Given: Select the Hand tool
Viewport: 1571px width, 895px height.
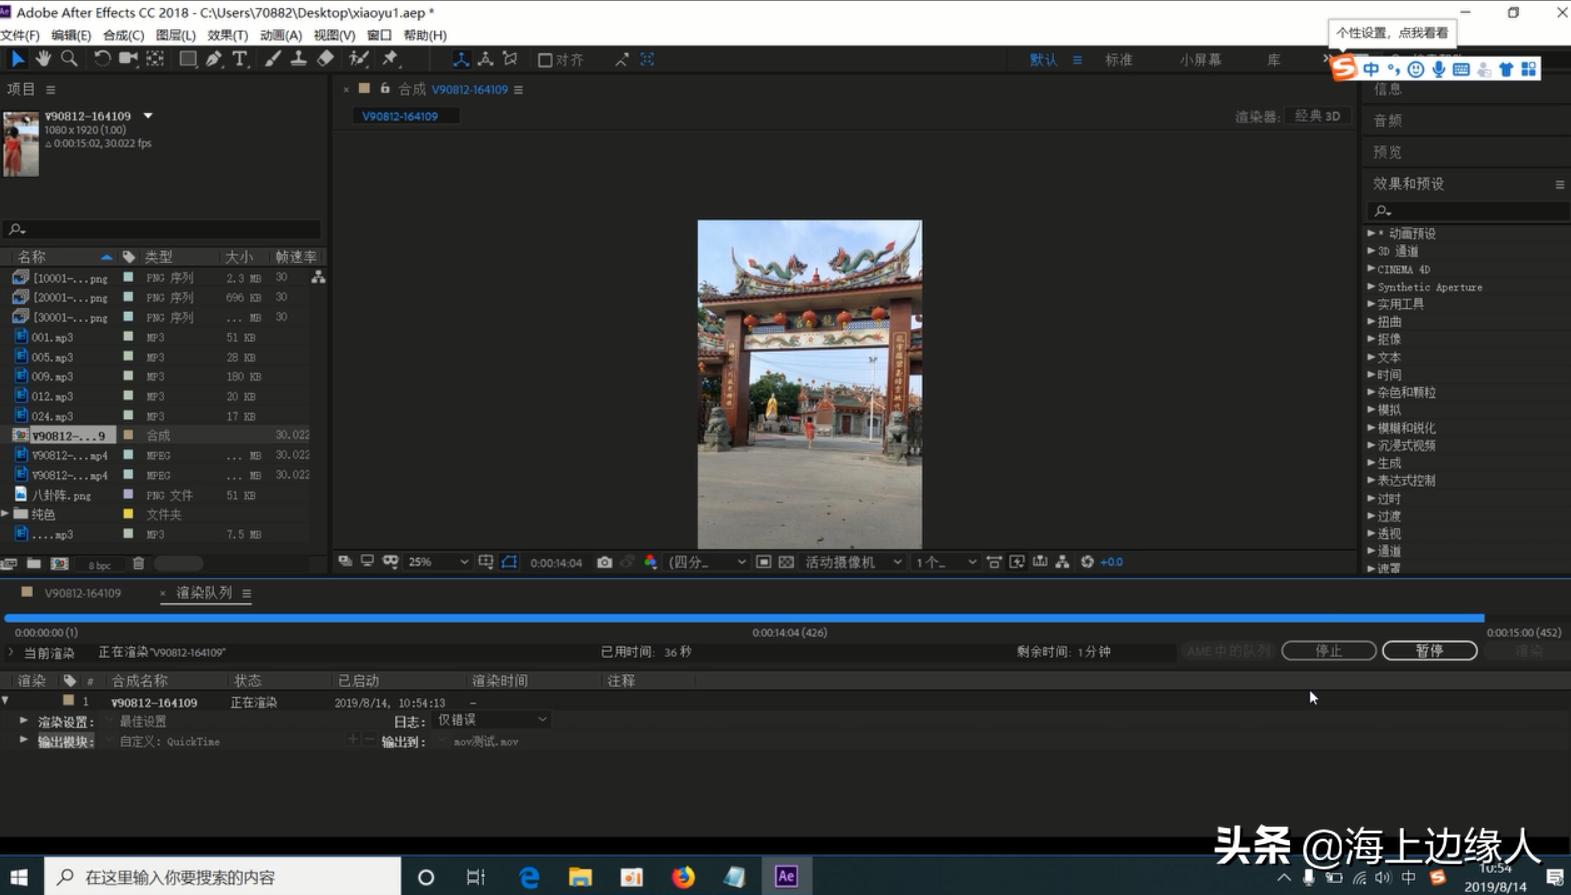Looking at the screenshot, I should click(x=43, y=59).
